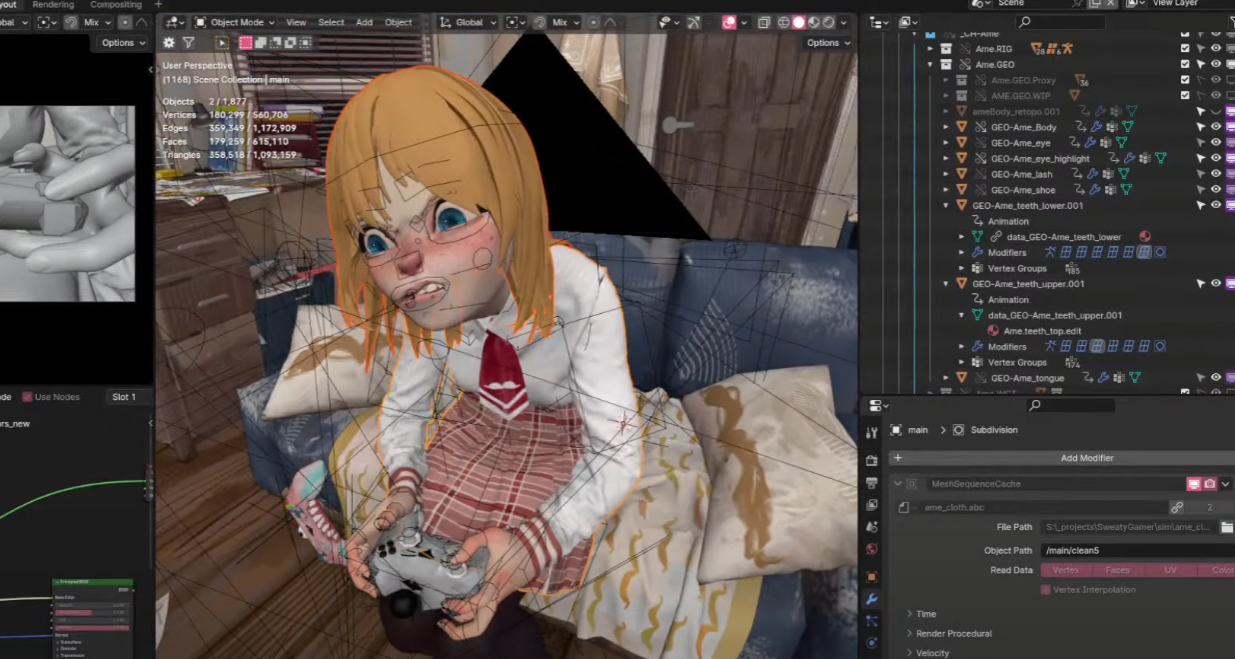1235x659 pixels.
Task: Expand the Render Procedural panel
Action: tap(953, 633)
